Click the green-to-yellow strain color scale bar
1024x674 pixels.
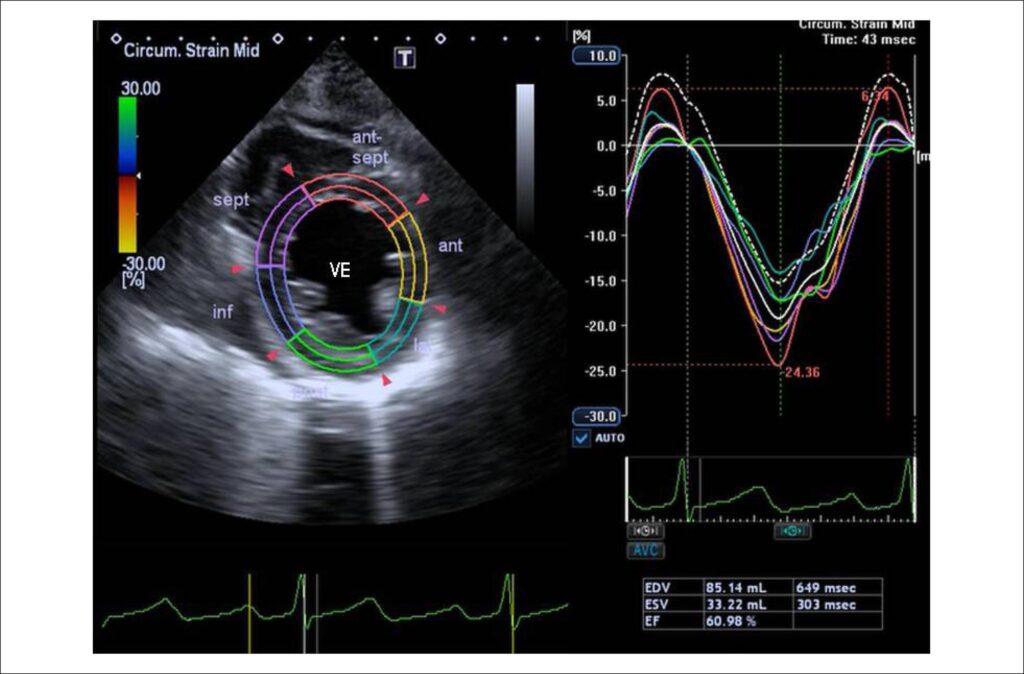127,175
